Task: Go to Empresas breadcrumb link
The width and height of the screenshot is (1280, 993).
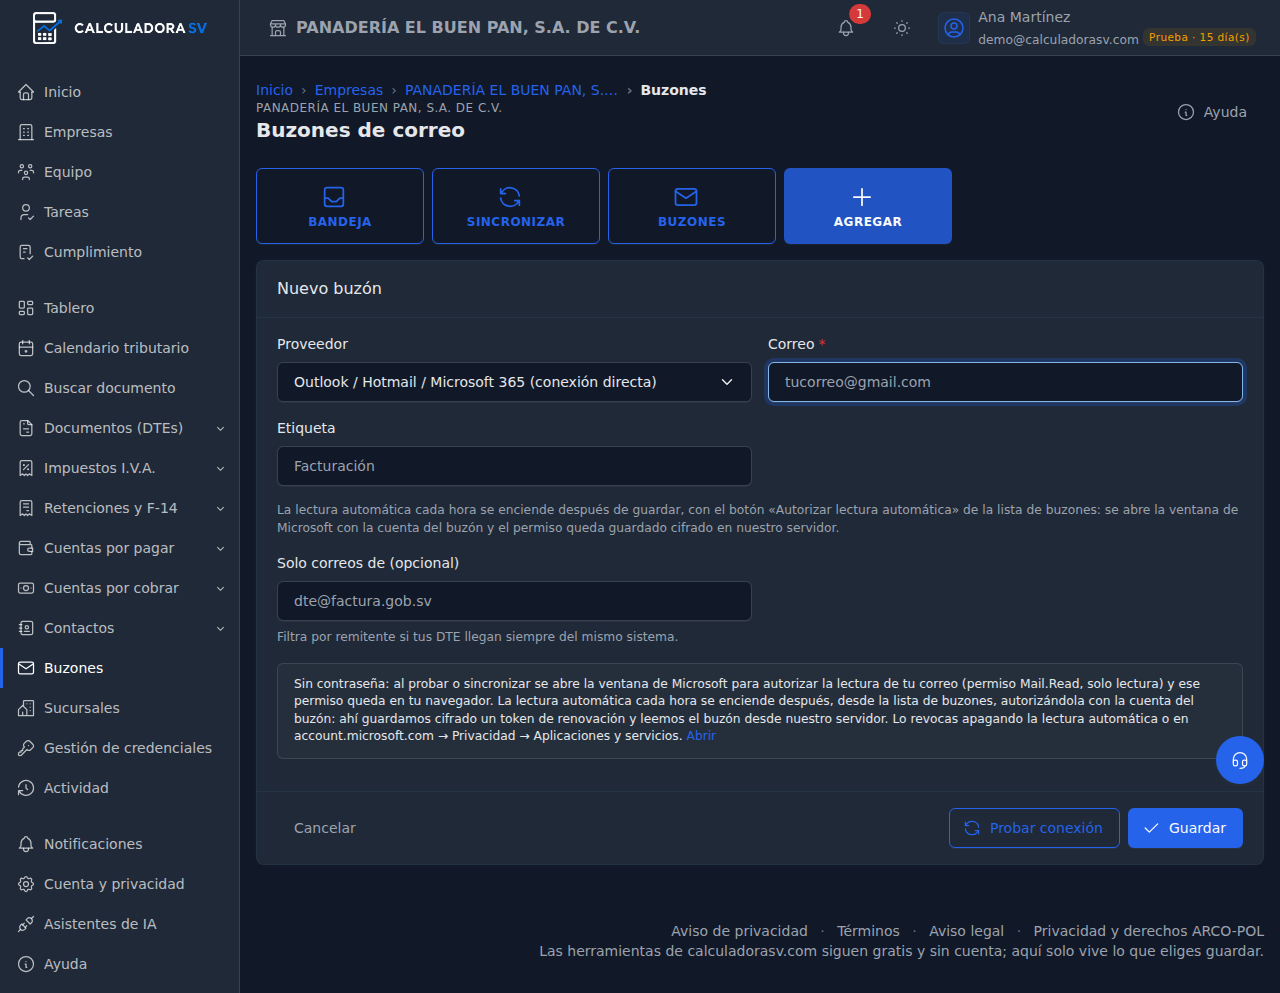Action: pos(349,90)
